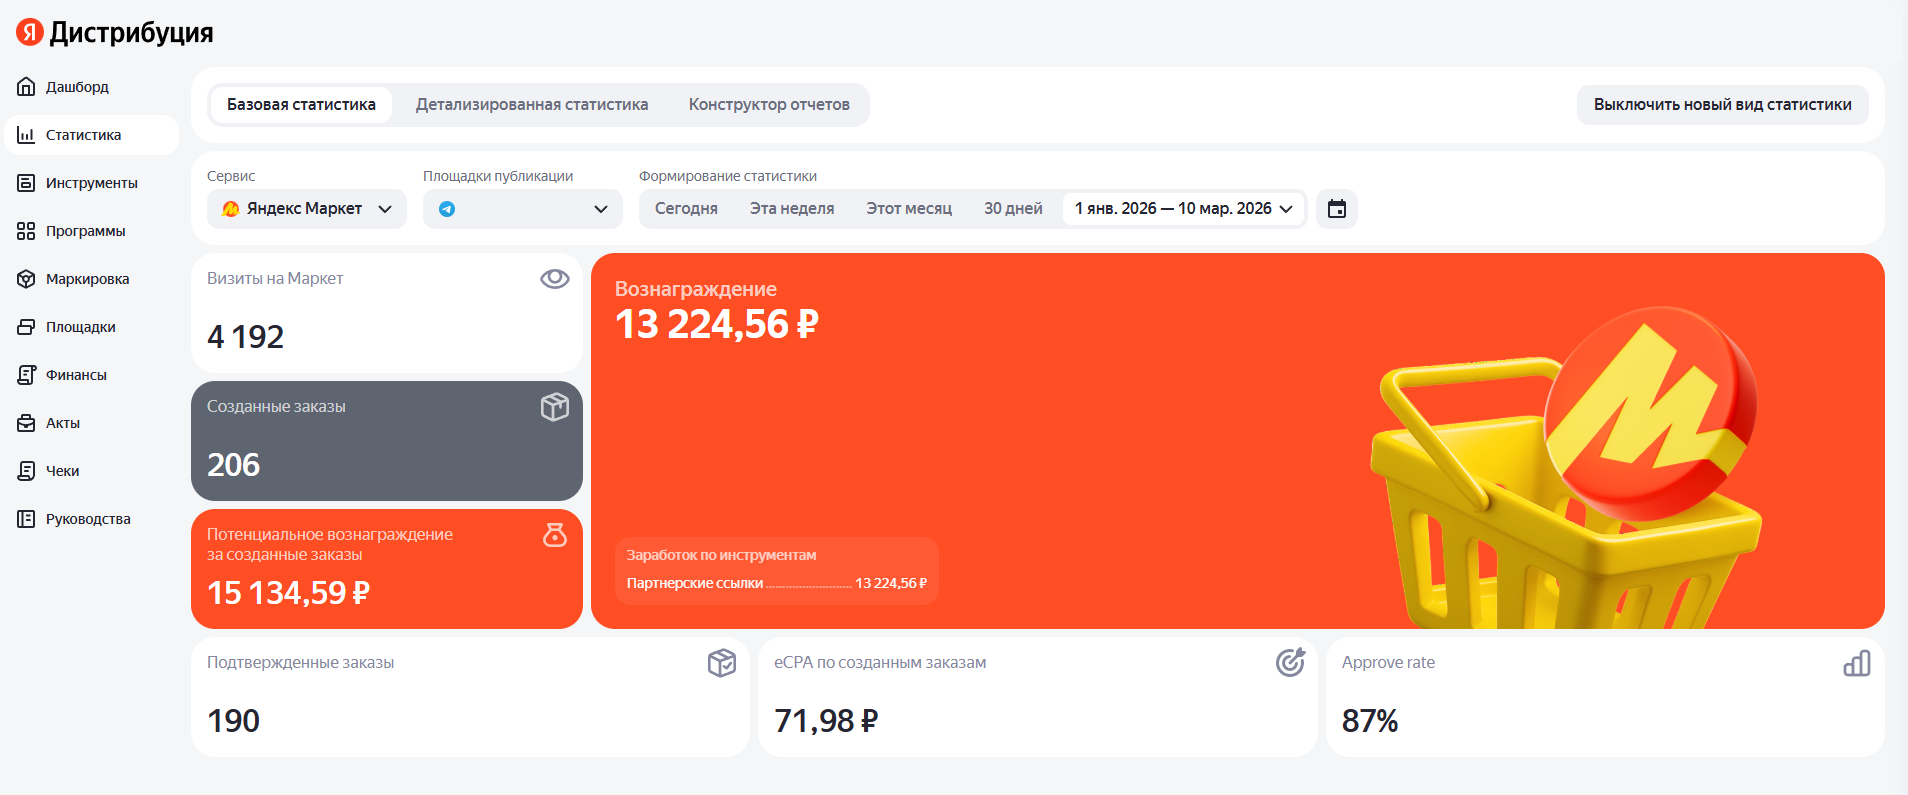Image resolution: width=1908 pixels, height=795 pixels.
Task: Click the chart icon on Approve rate card
Action: [1857, 663]
